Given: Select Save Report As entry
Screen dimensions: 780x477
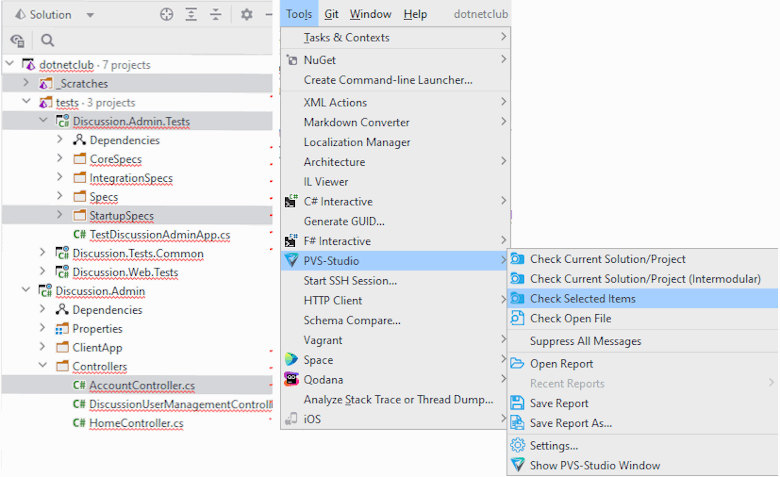Looking at the screenshot, I should coord(570,423).
